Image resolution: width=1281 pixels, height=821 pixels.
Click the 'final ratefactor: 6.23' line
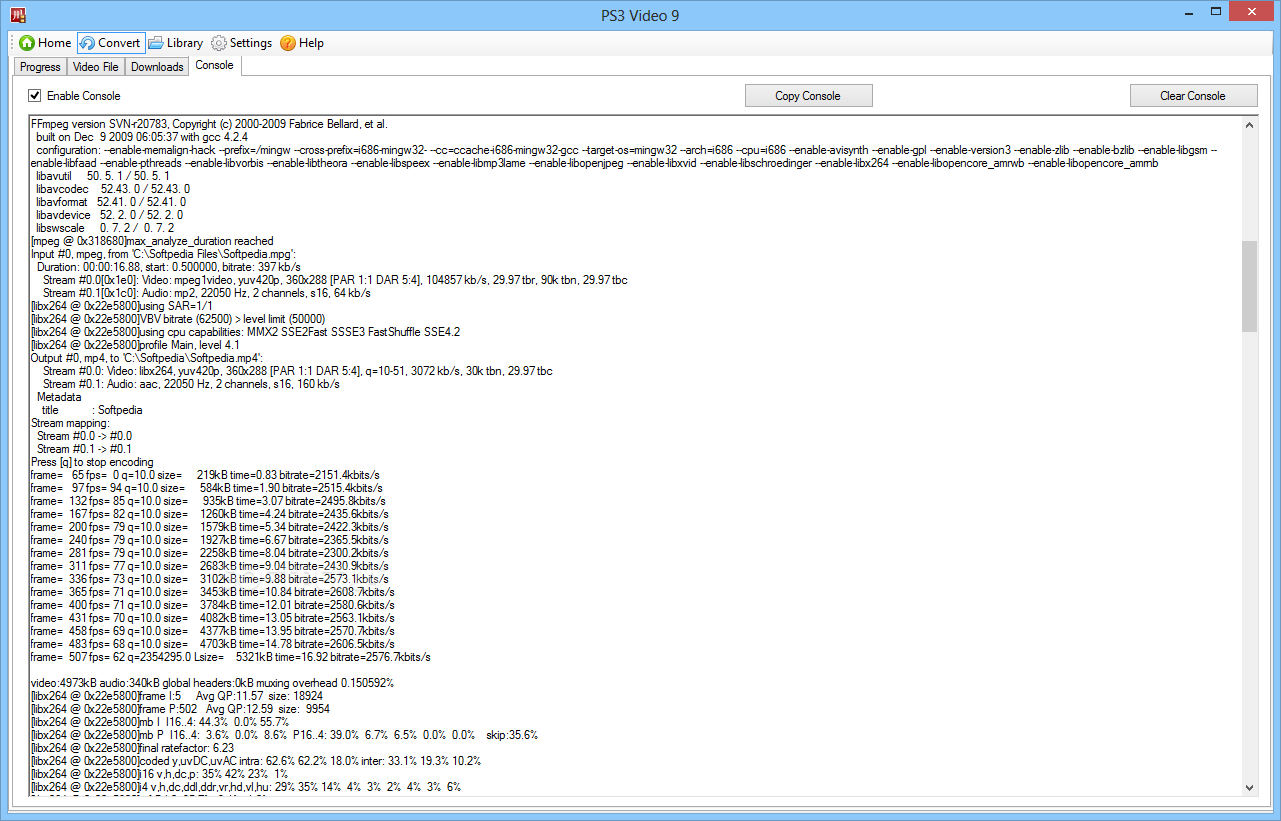point(133,747)
